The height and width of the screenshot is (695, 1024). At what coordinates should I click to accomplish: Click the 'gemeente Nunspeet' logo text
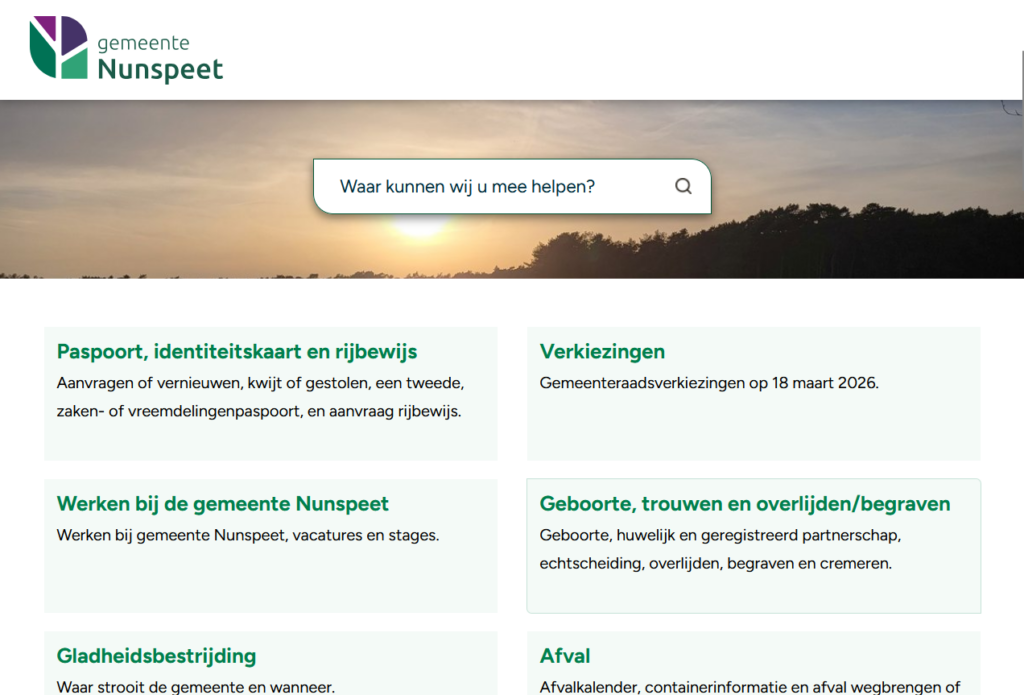pyautogui.click(x=160, y=58)
